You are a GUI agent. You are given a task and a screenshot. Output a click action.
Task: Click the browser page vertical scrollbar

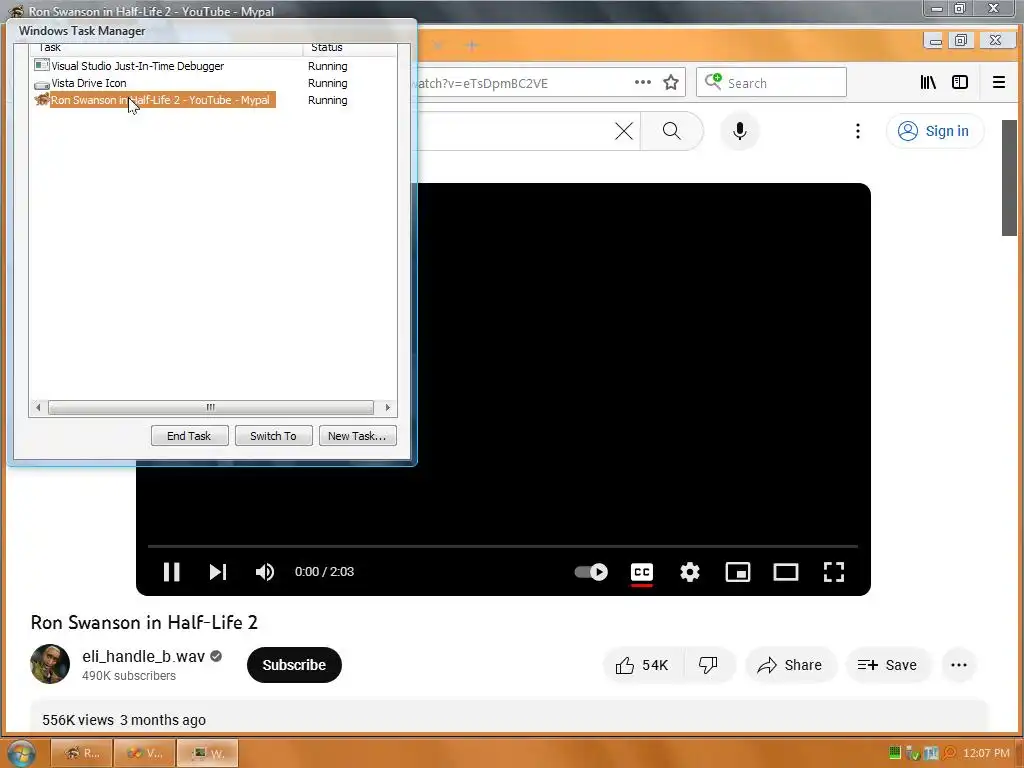pos(1009,178)
